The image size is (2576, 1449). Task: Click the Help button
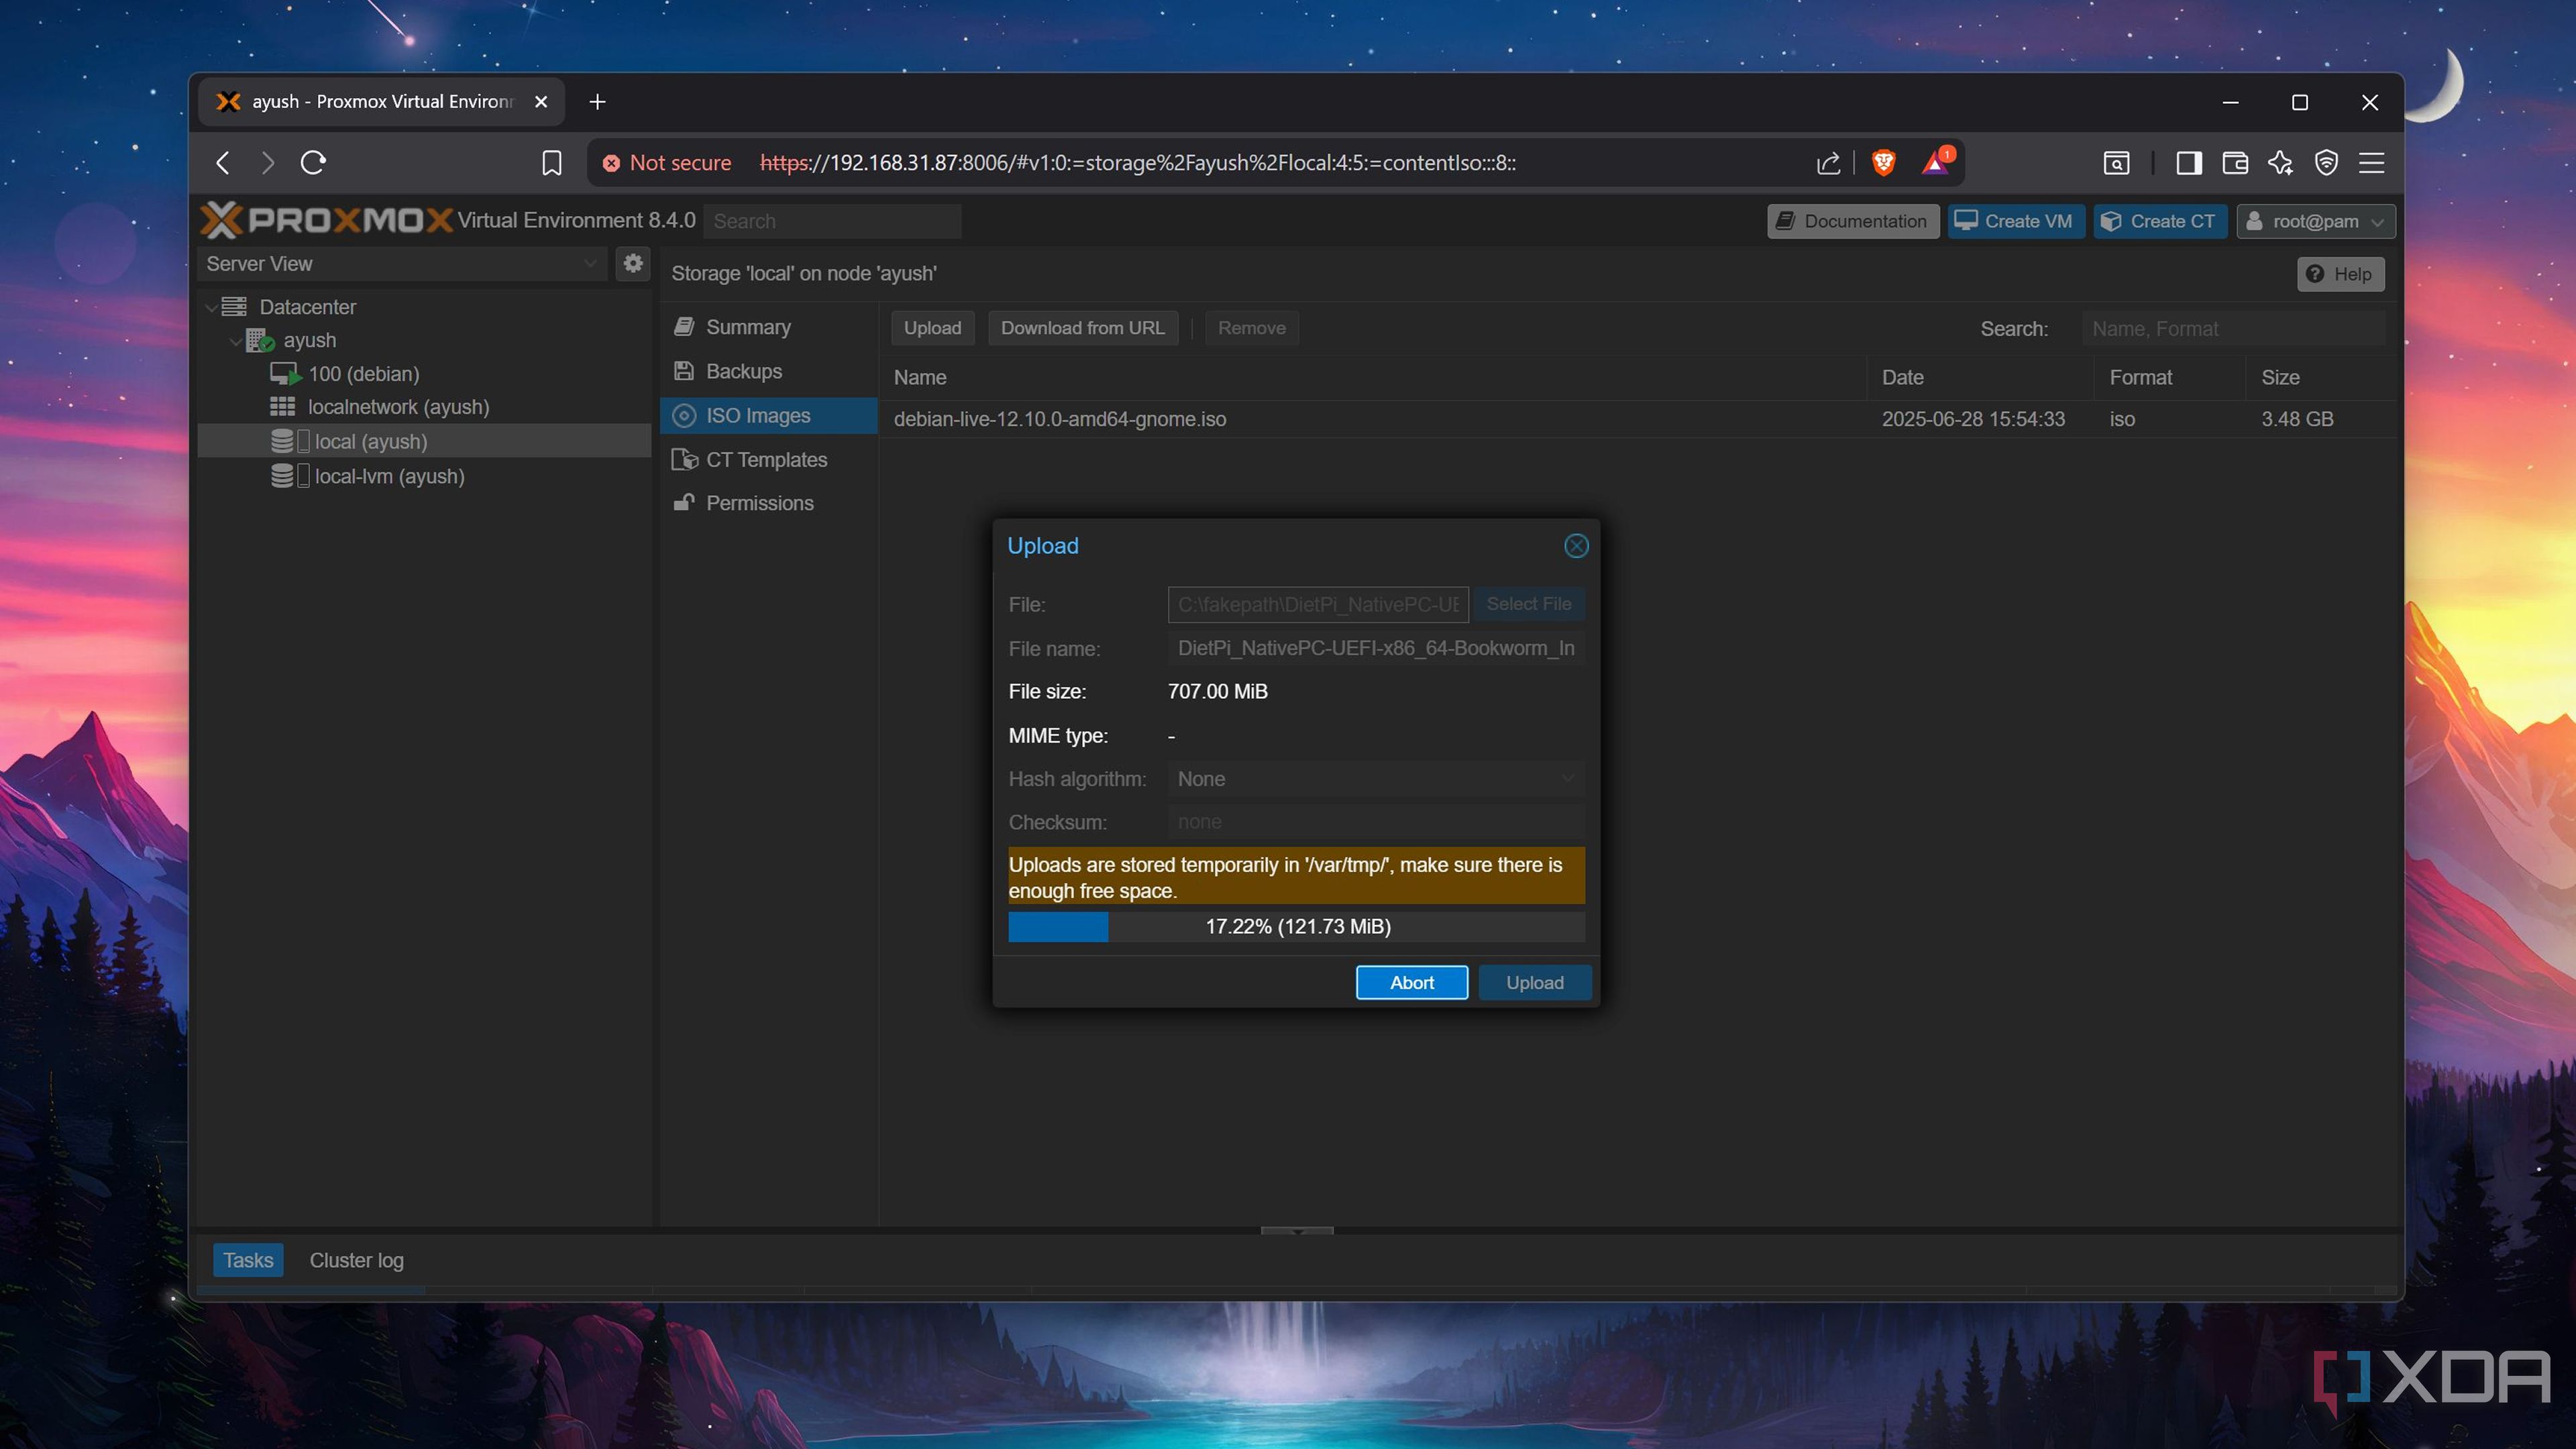click(x=2340, y=274)
